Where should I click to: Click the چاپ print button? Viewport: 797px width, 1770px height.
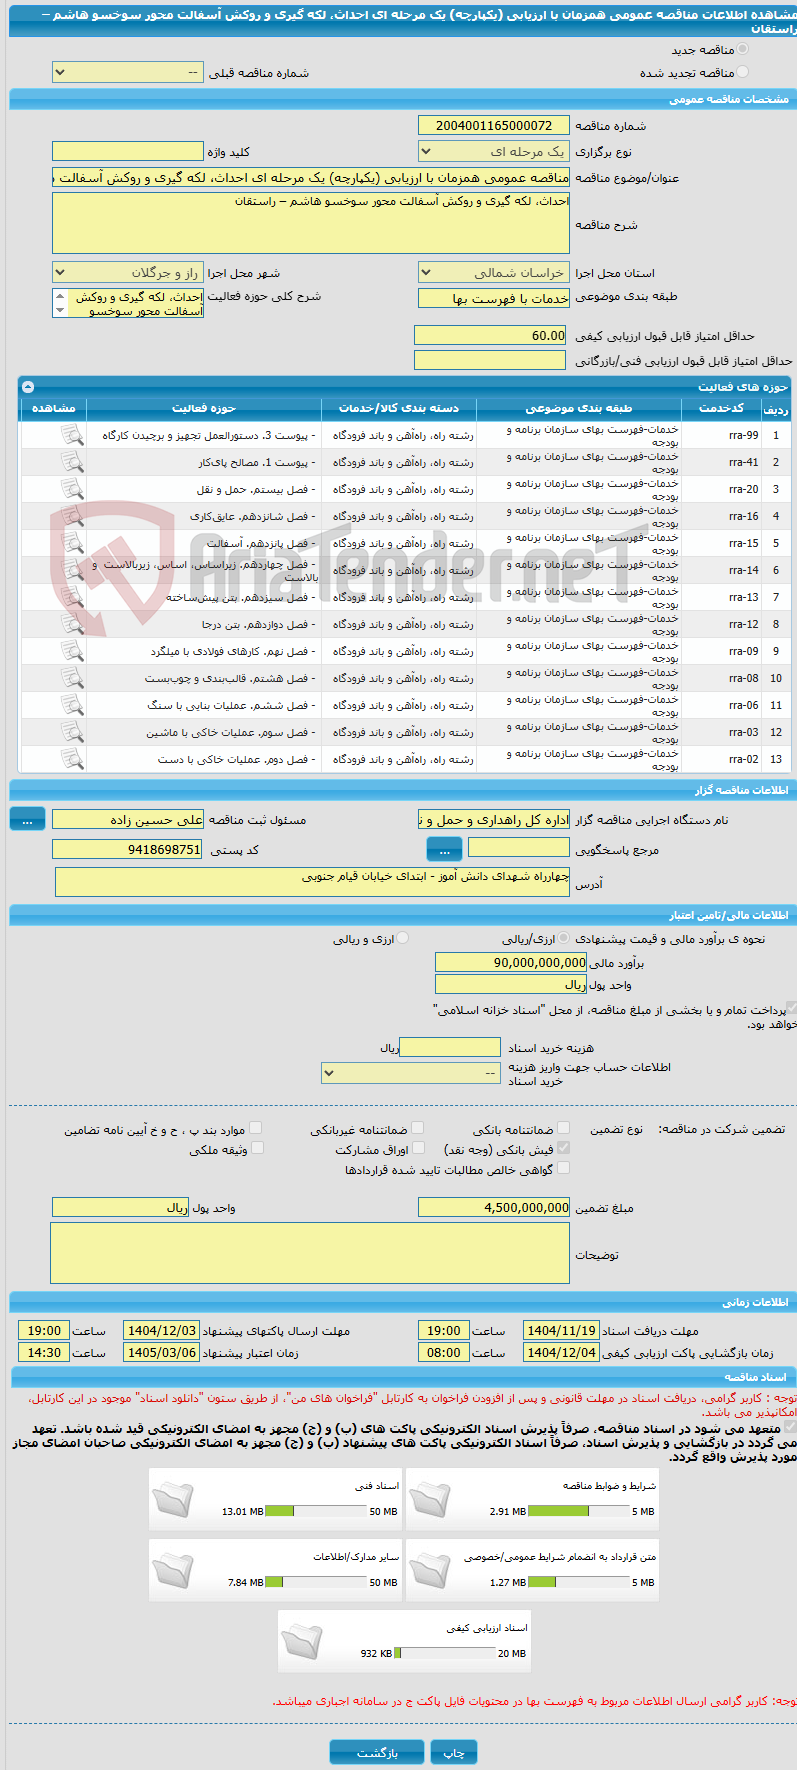click(454, 1752)
